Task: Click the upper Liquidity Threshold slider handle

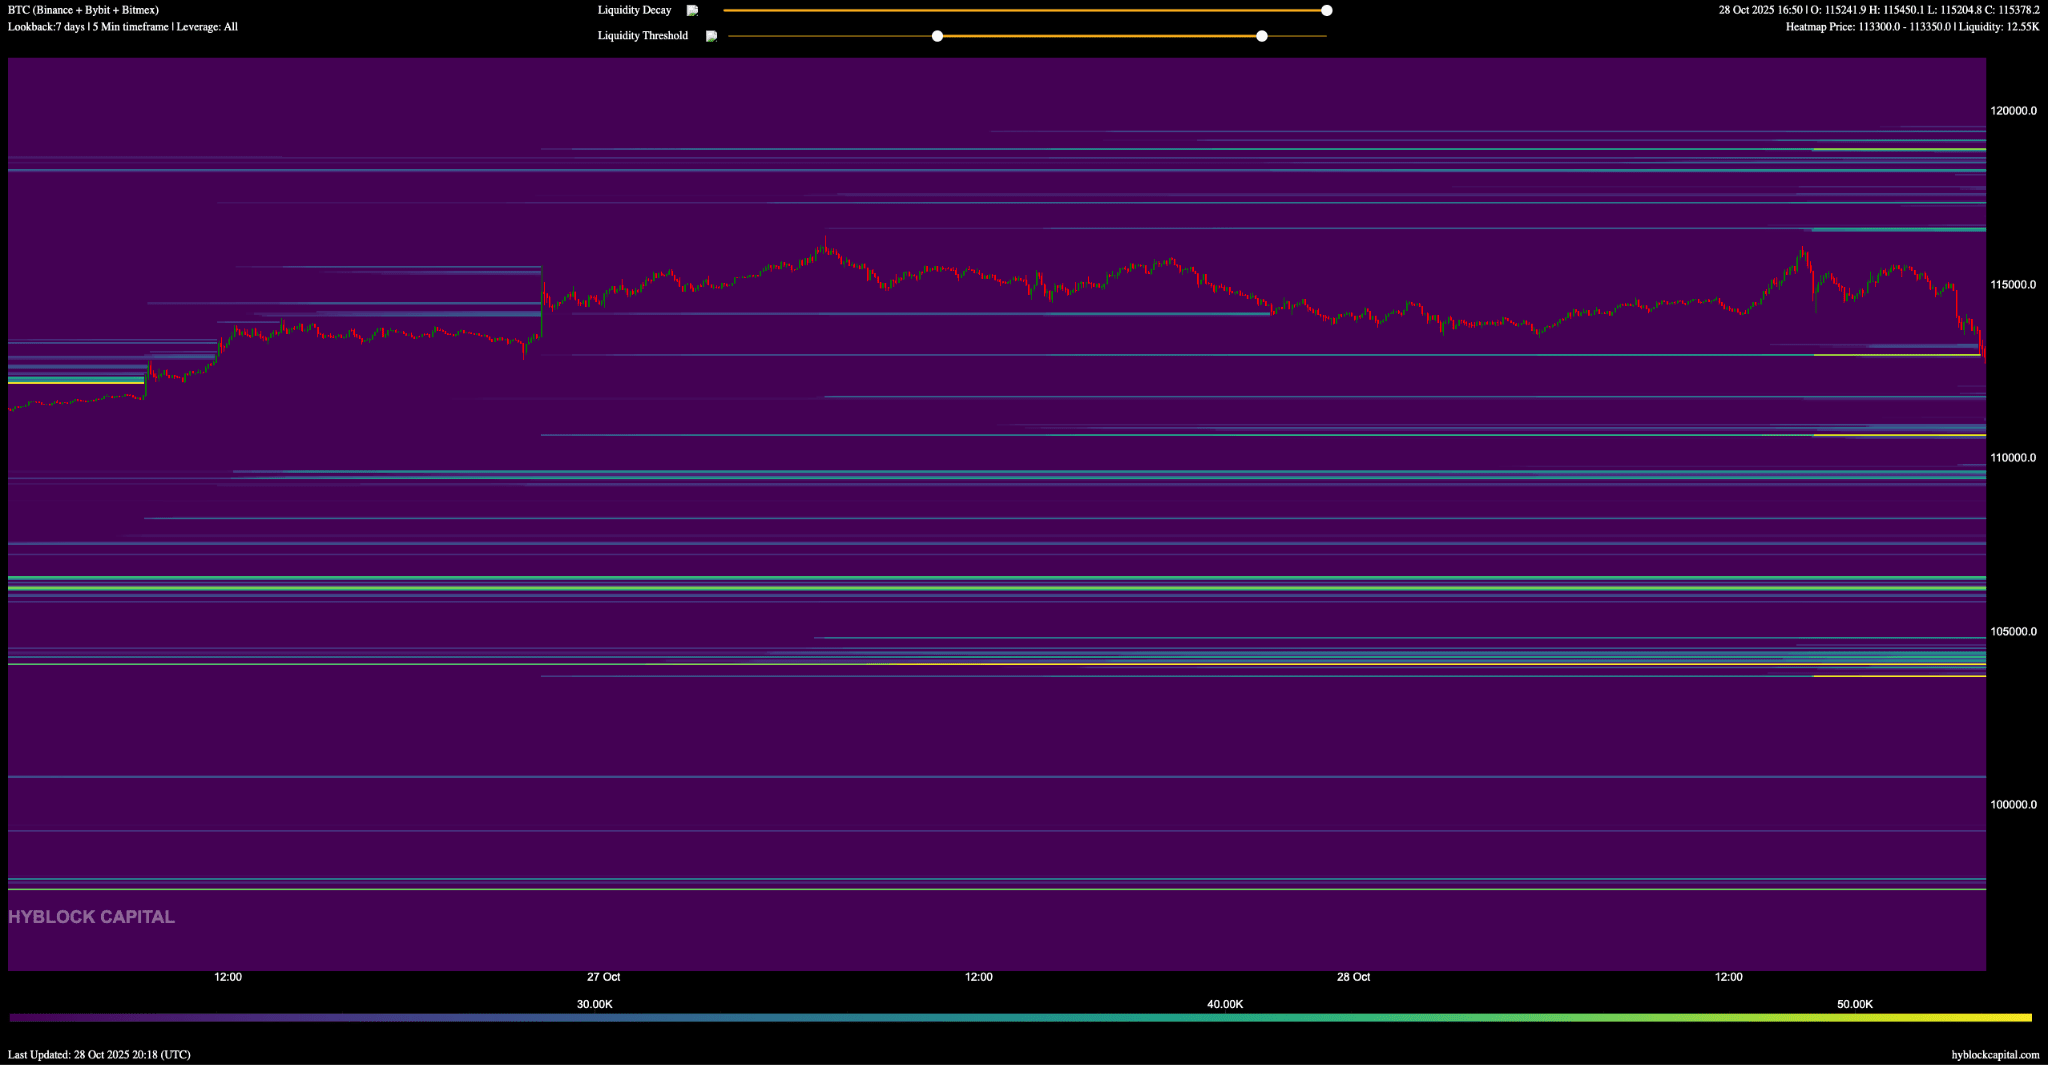Action: pyautogui.click(x=1262, y=36)
